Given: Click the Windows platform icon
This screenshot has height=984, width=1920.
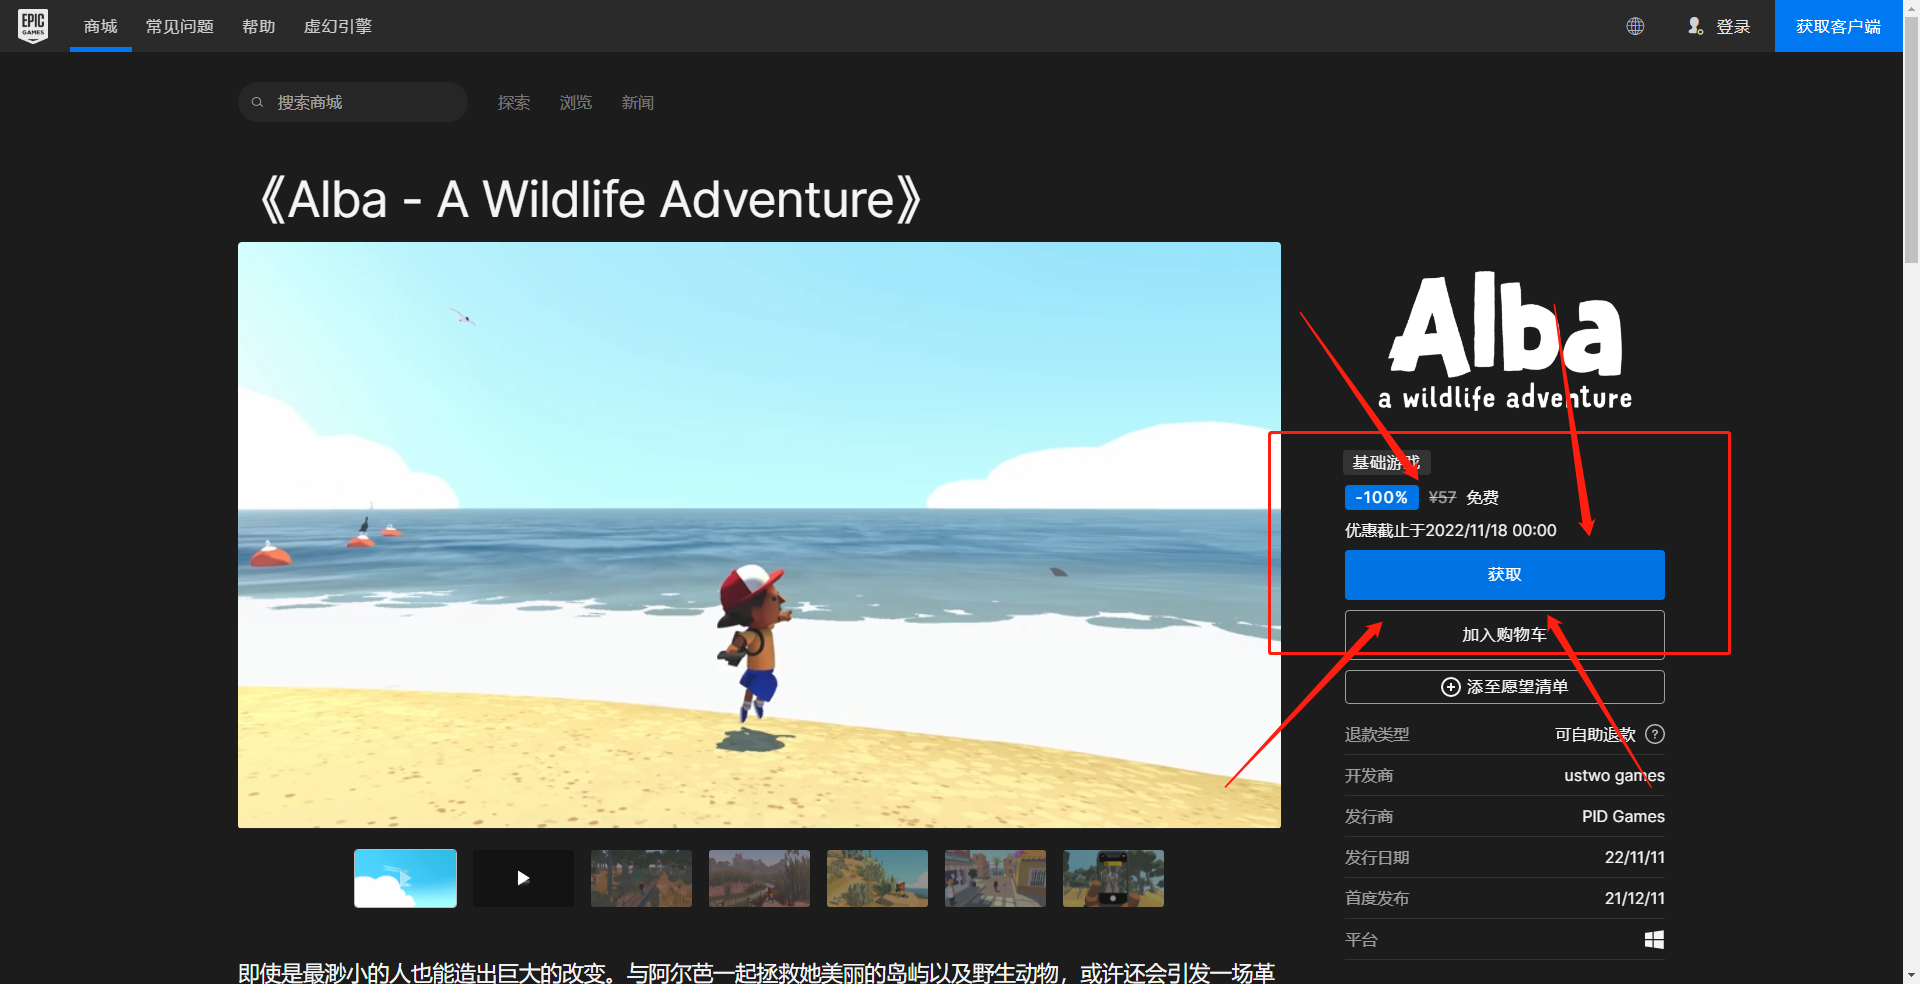Looking at the screenshot, I should click(1655, 939).
